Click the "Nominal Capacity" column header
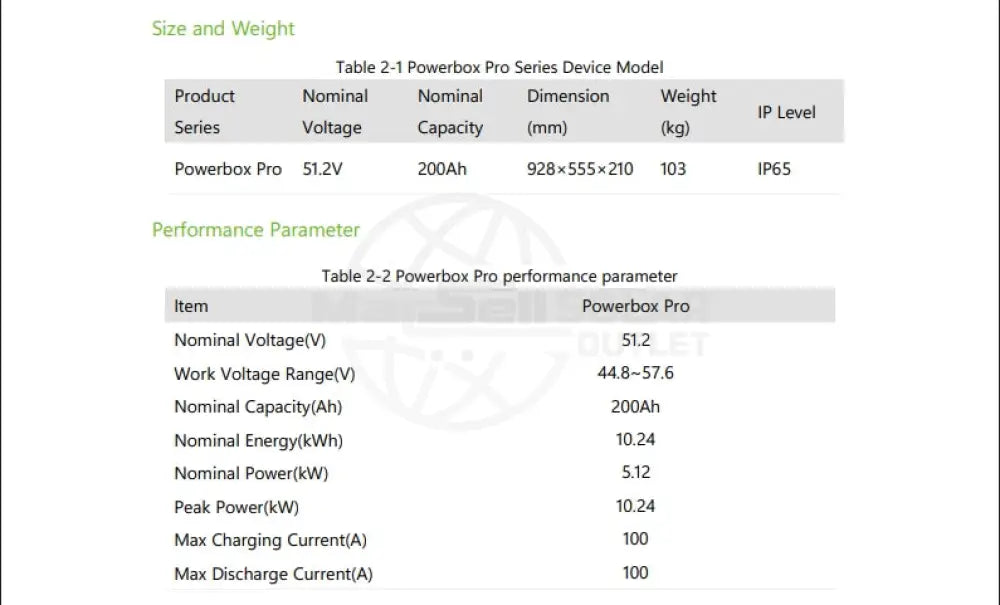 (450, 112)
